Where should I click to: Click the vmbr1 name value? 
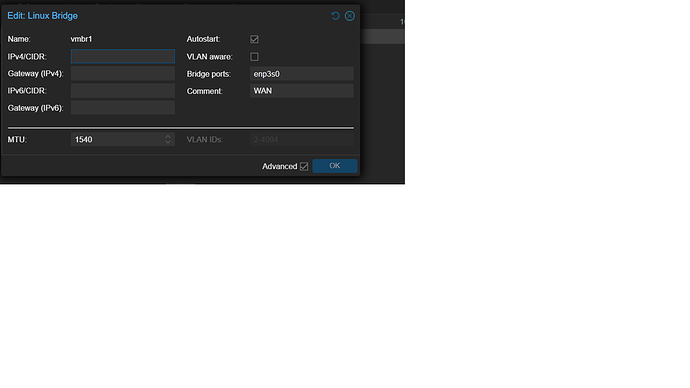click(x=81, y=39)
